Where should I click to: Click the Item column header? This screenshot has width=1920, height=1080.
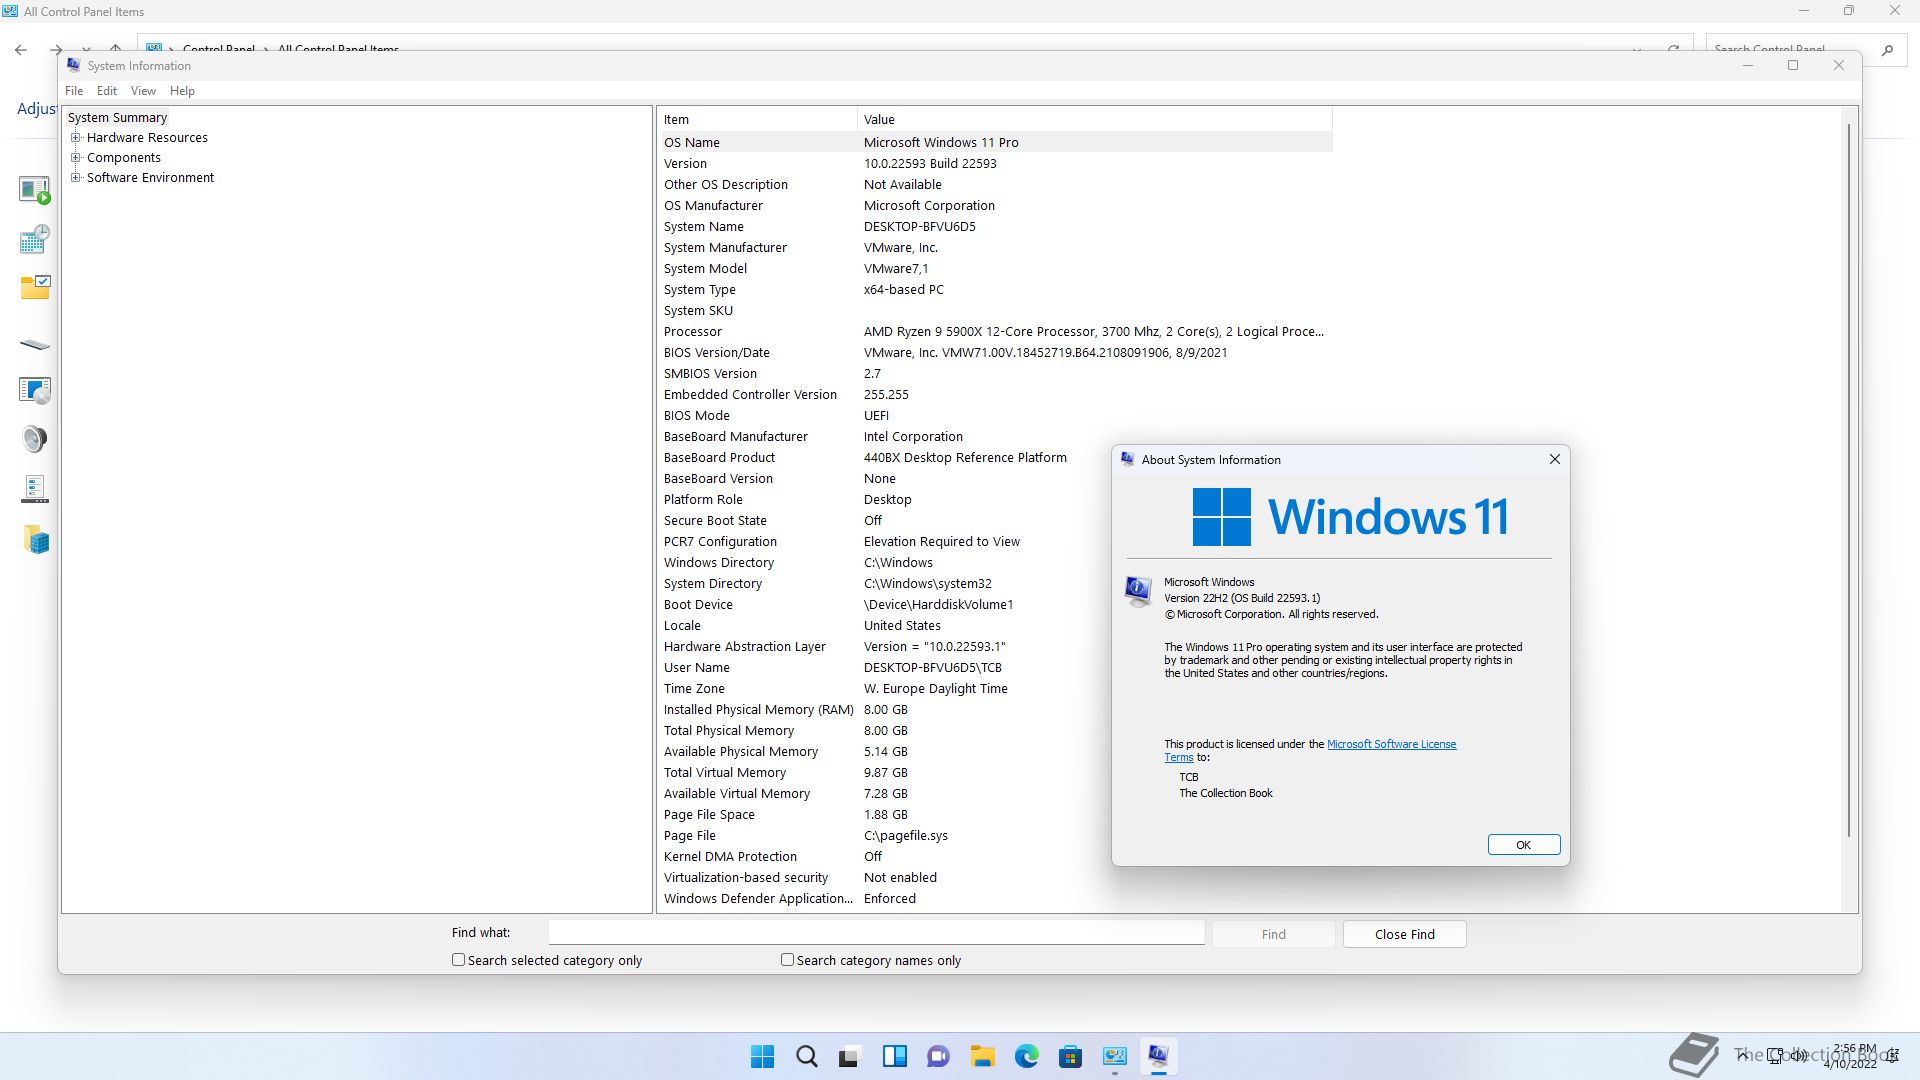(x=758, y=119)
